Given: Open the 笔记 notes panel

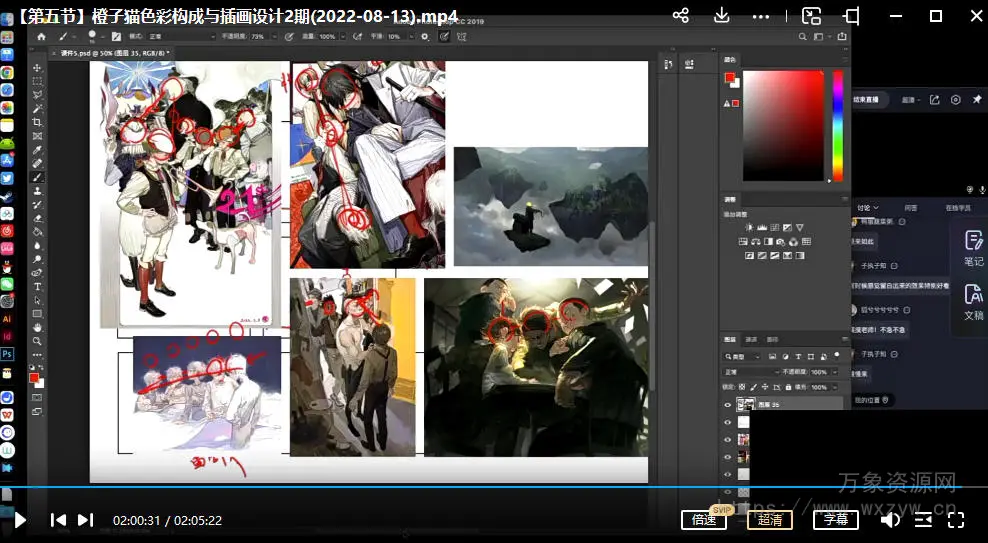Looking at the screenshot, I should point(973,246).
